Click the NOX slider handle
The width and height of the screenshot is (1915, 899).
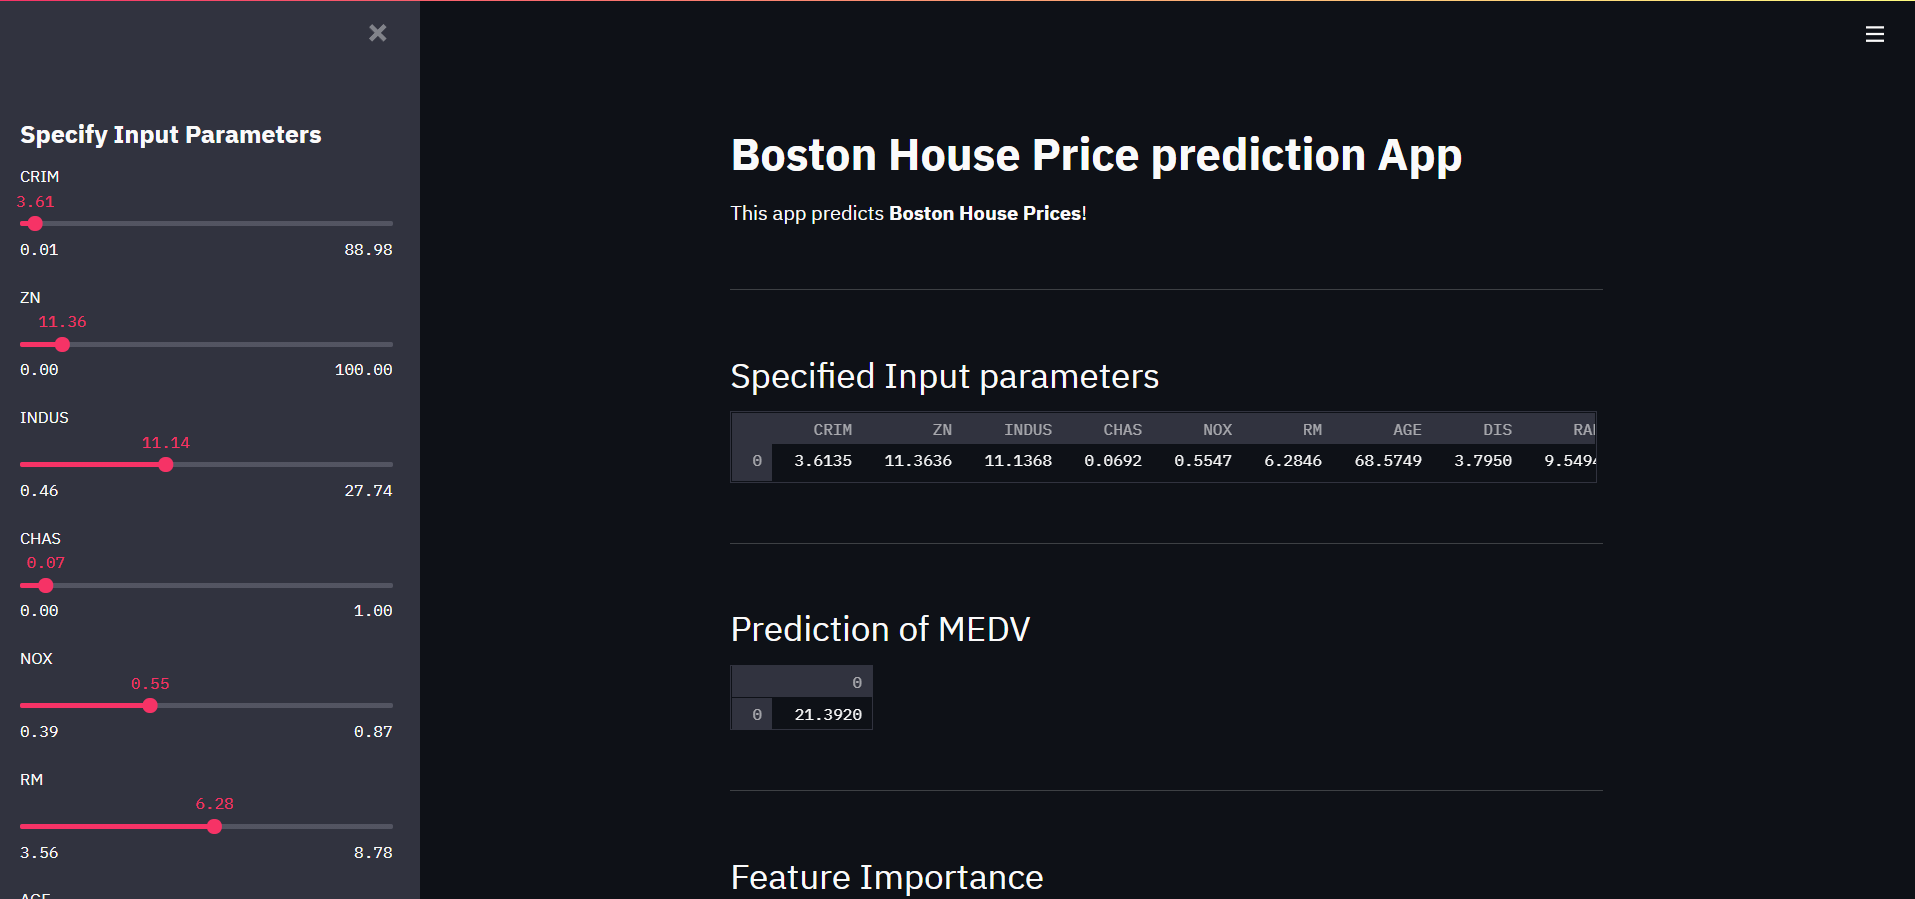tap(150, 706)
